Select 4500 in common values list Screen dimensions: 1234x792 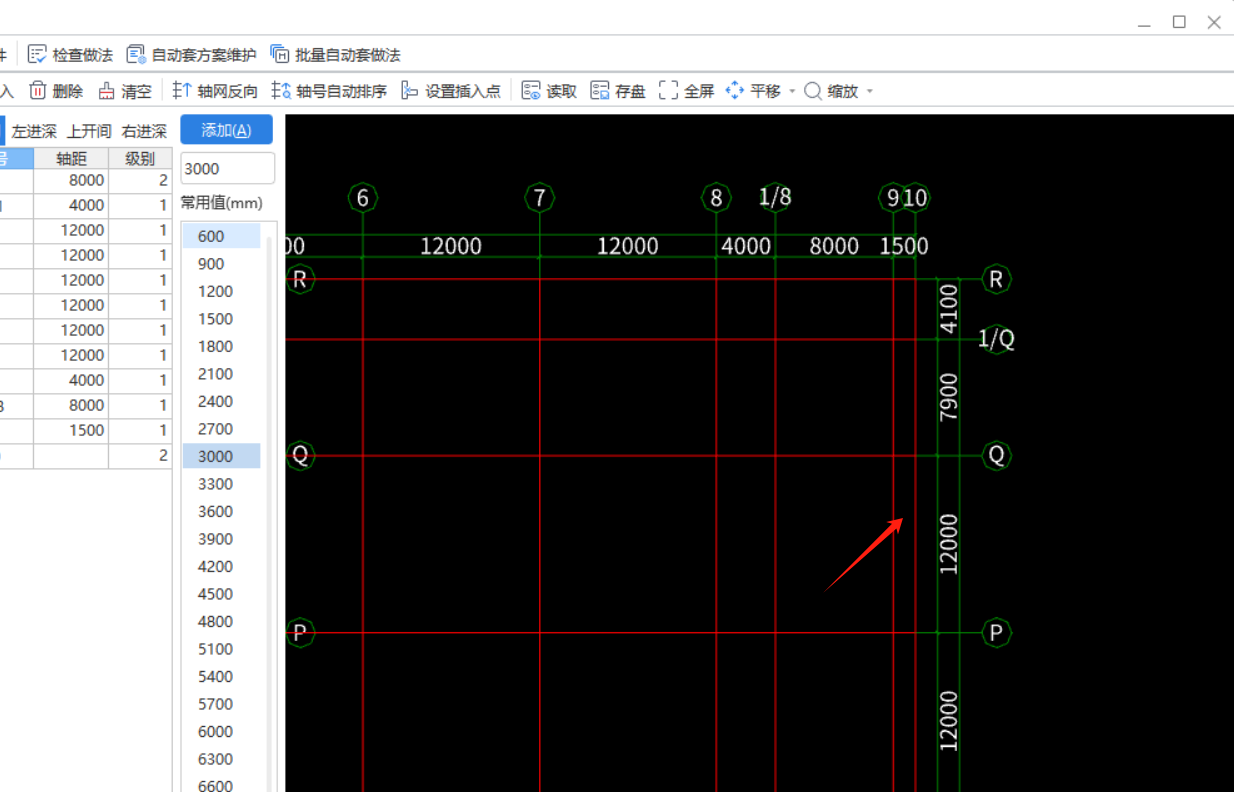[x=222, y=594]
